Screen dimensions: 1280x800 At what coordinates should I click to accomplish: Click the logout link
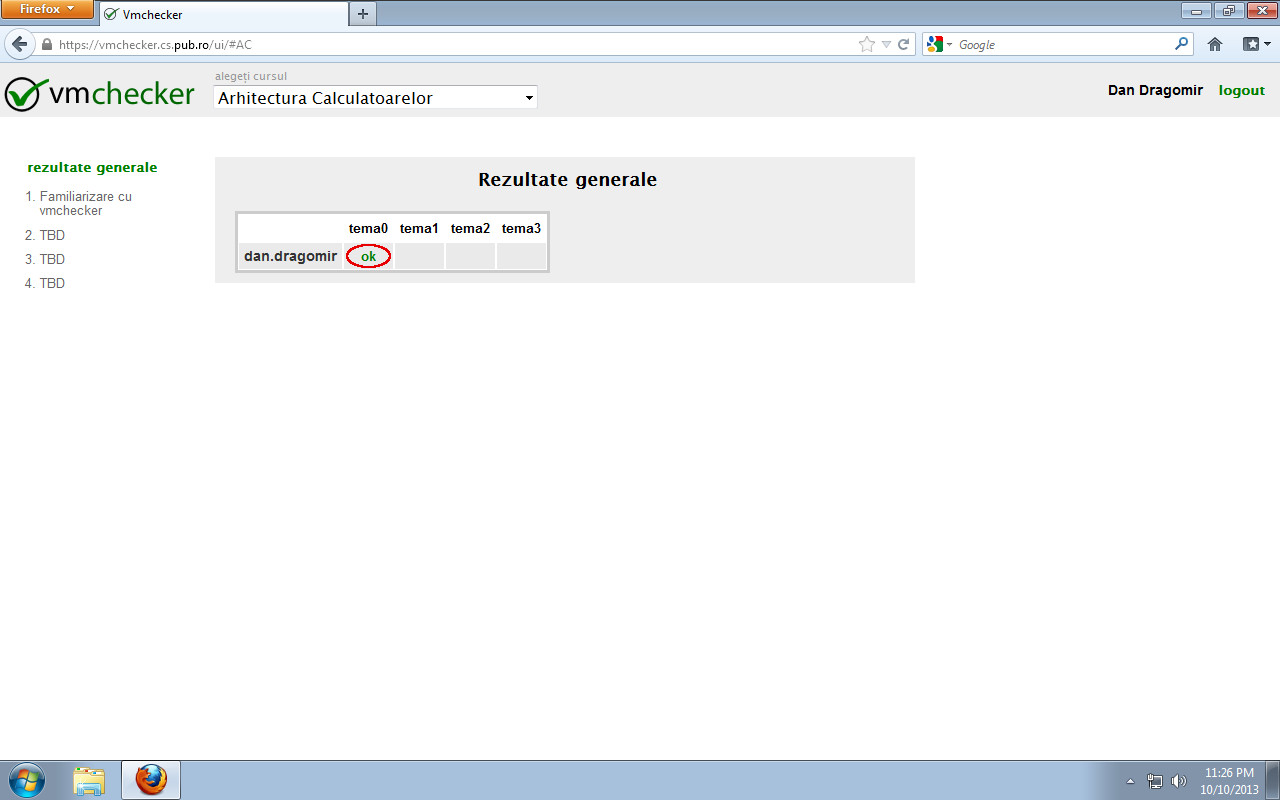1241,90
